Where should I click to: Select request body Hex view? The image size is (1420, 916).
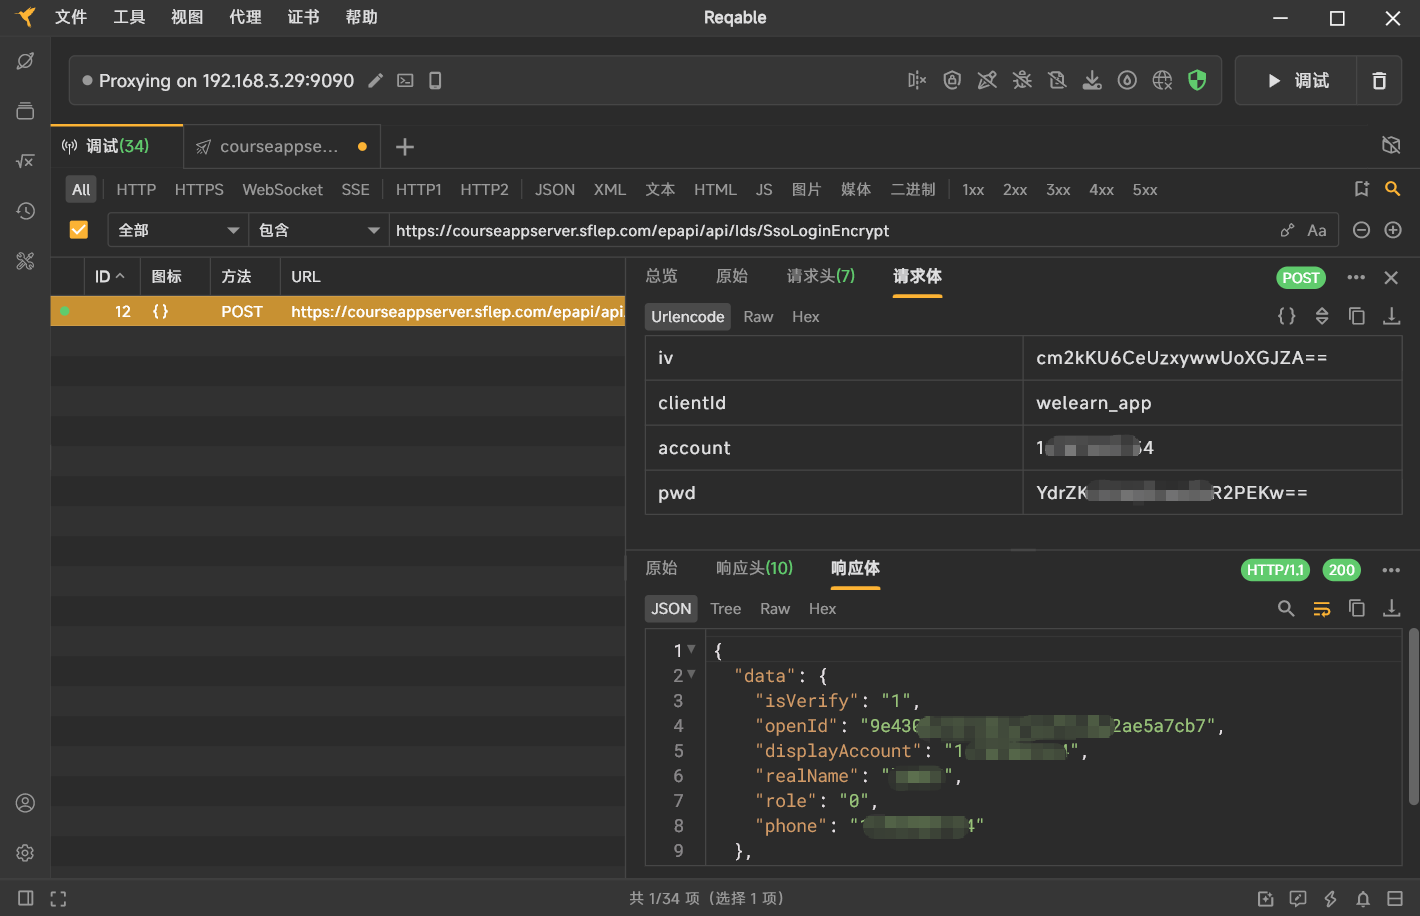click(x=805, y=316)
